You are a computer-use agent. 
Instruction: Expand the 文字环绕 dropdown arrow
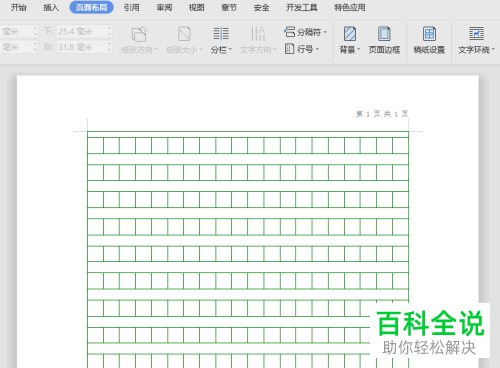[493, 50]
